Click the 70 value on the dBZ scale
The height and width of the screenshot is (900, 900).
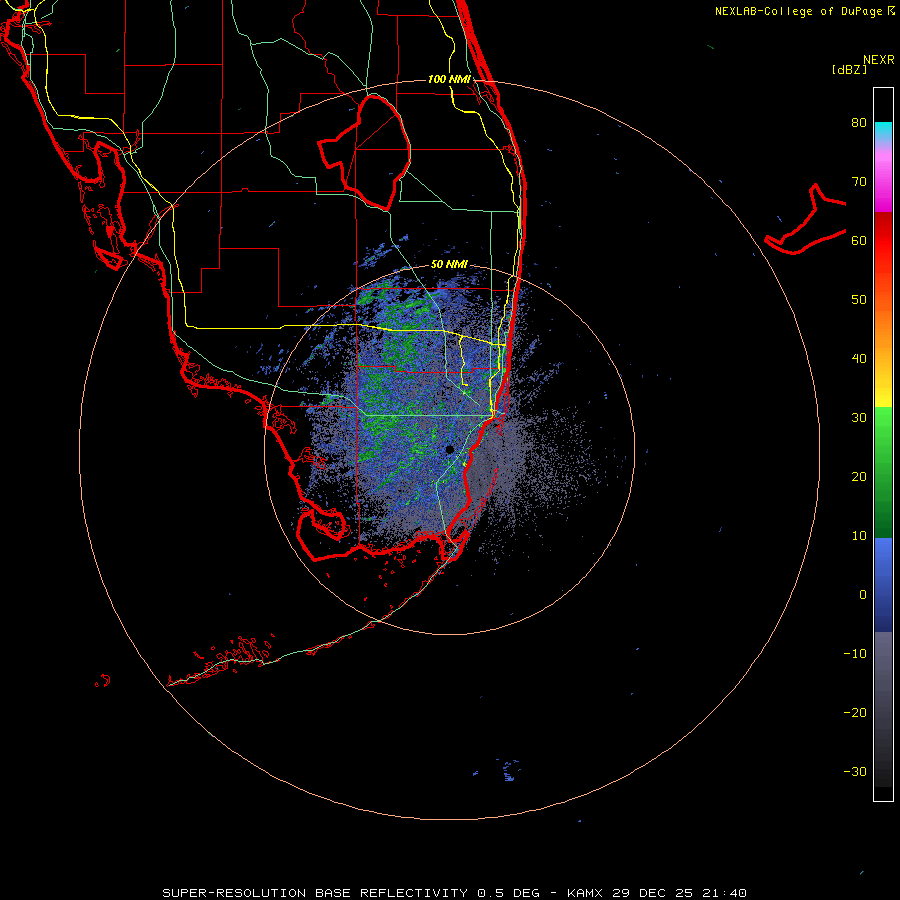coord(859,182)
